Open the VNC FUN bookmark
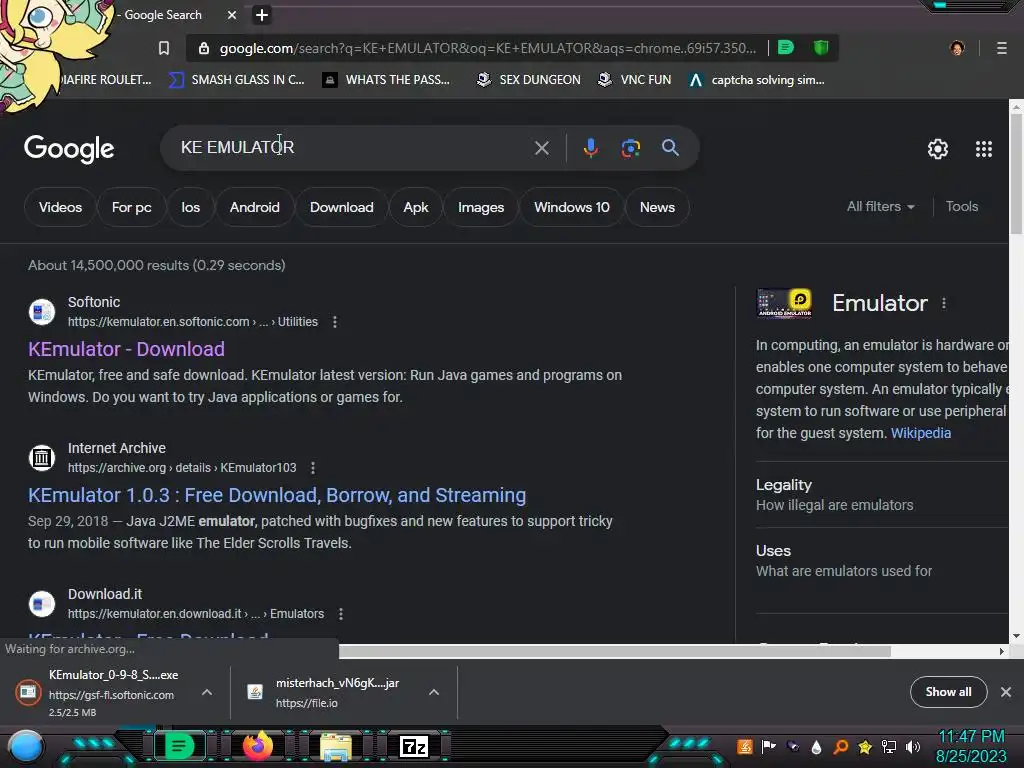The image size is (1024, 768). [634, 80]
